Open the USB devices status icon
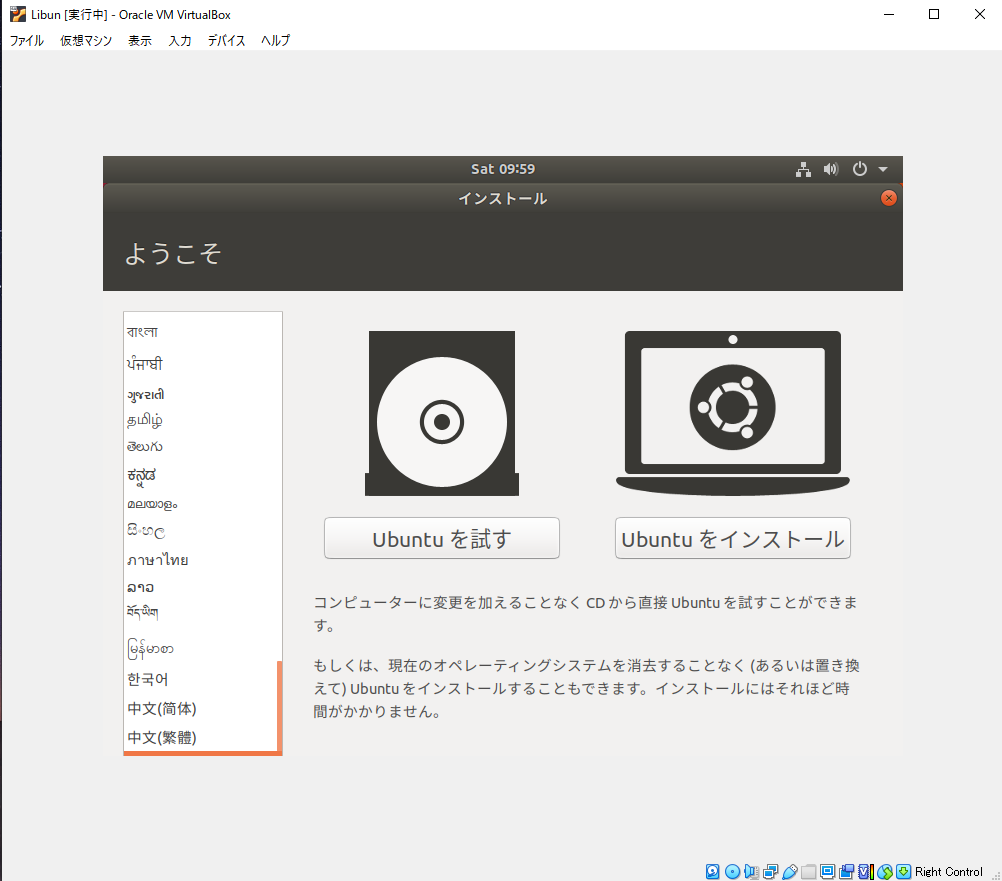This screenshot has height=881, width=1002. click(x=790, y=871)
